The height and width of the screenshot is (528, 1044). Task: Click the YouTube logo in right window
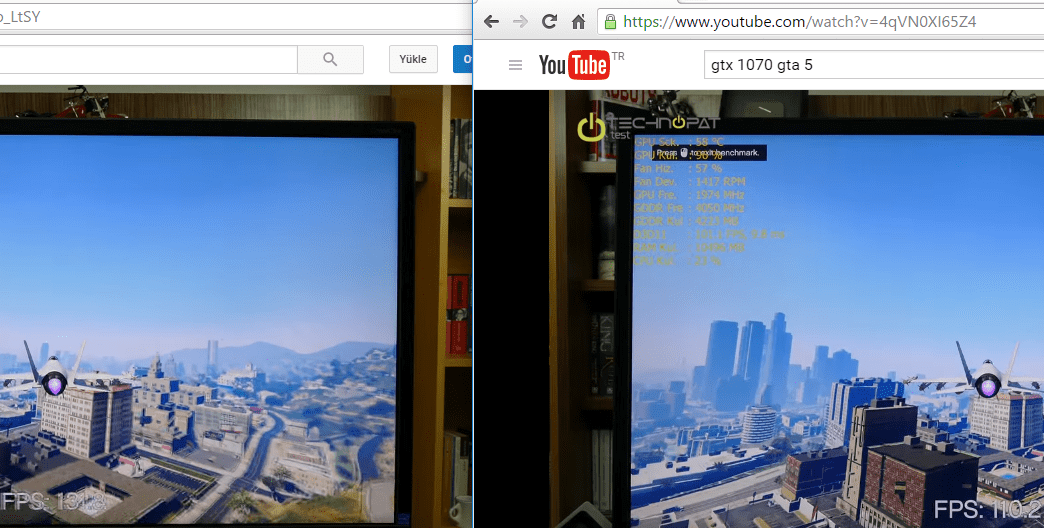pyautogui.click(x=574, y=65)
